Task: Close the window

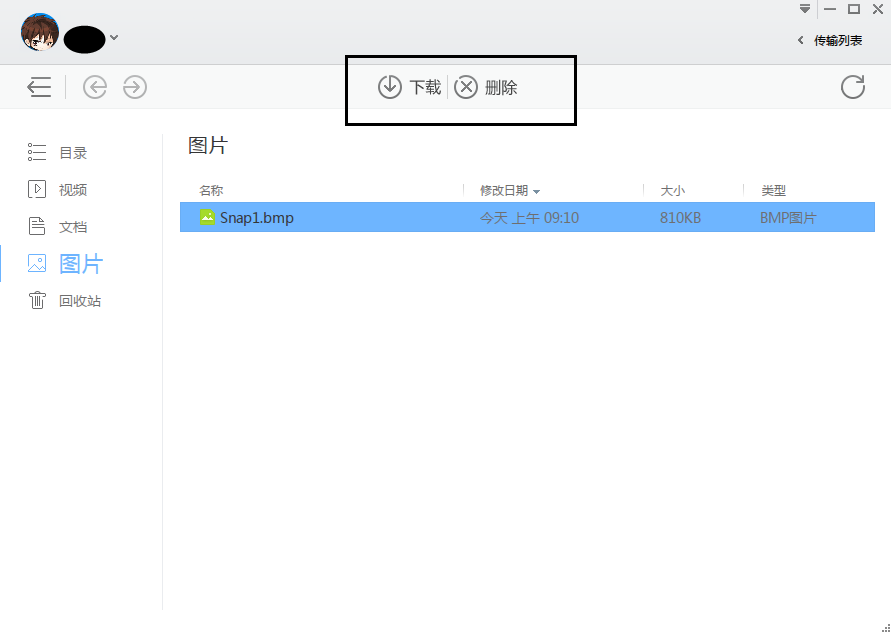Action: 878,9
